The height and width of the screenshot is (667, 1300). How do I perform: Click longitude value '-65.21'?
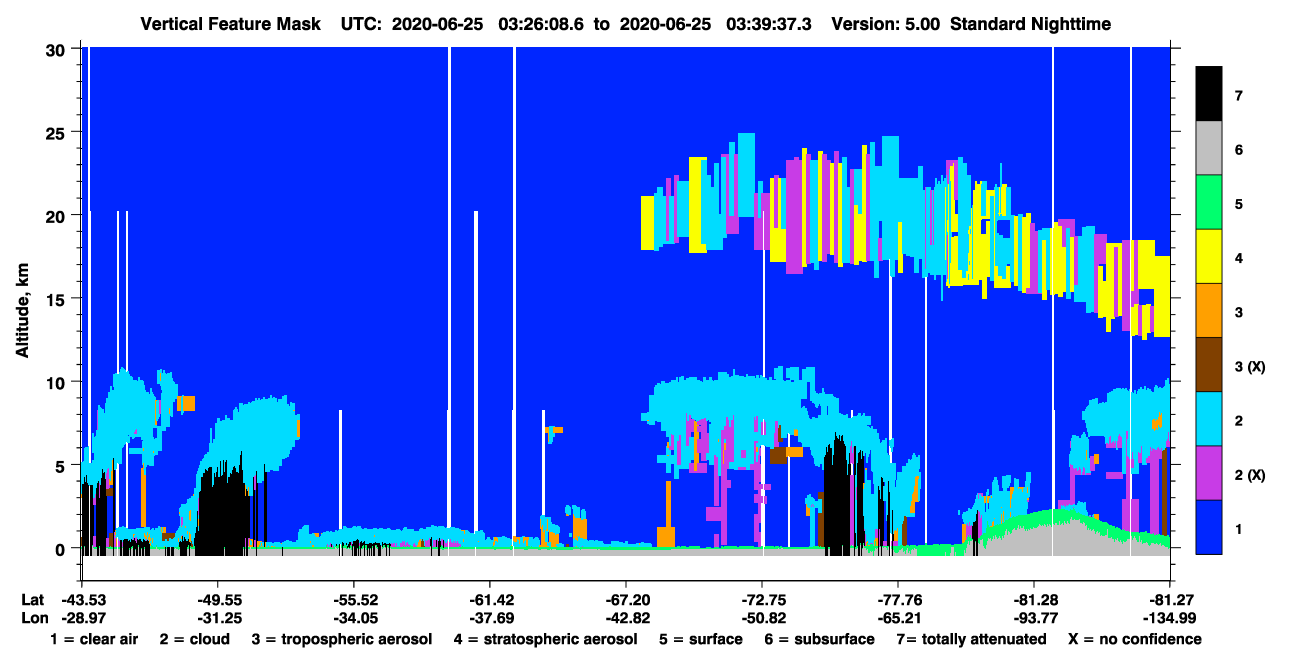pos(898,618)
